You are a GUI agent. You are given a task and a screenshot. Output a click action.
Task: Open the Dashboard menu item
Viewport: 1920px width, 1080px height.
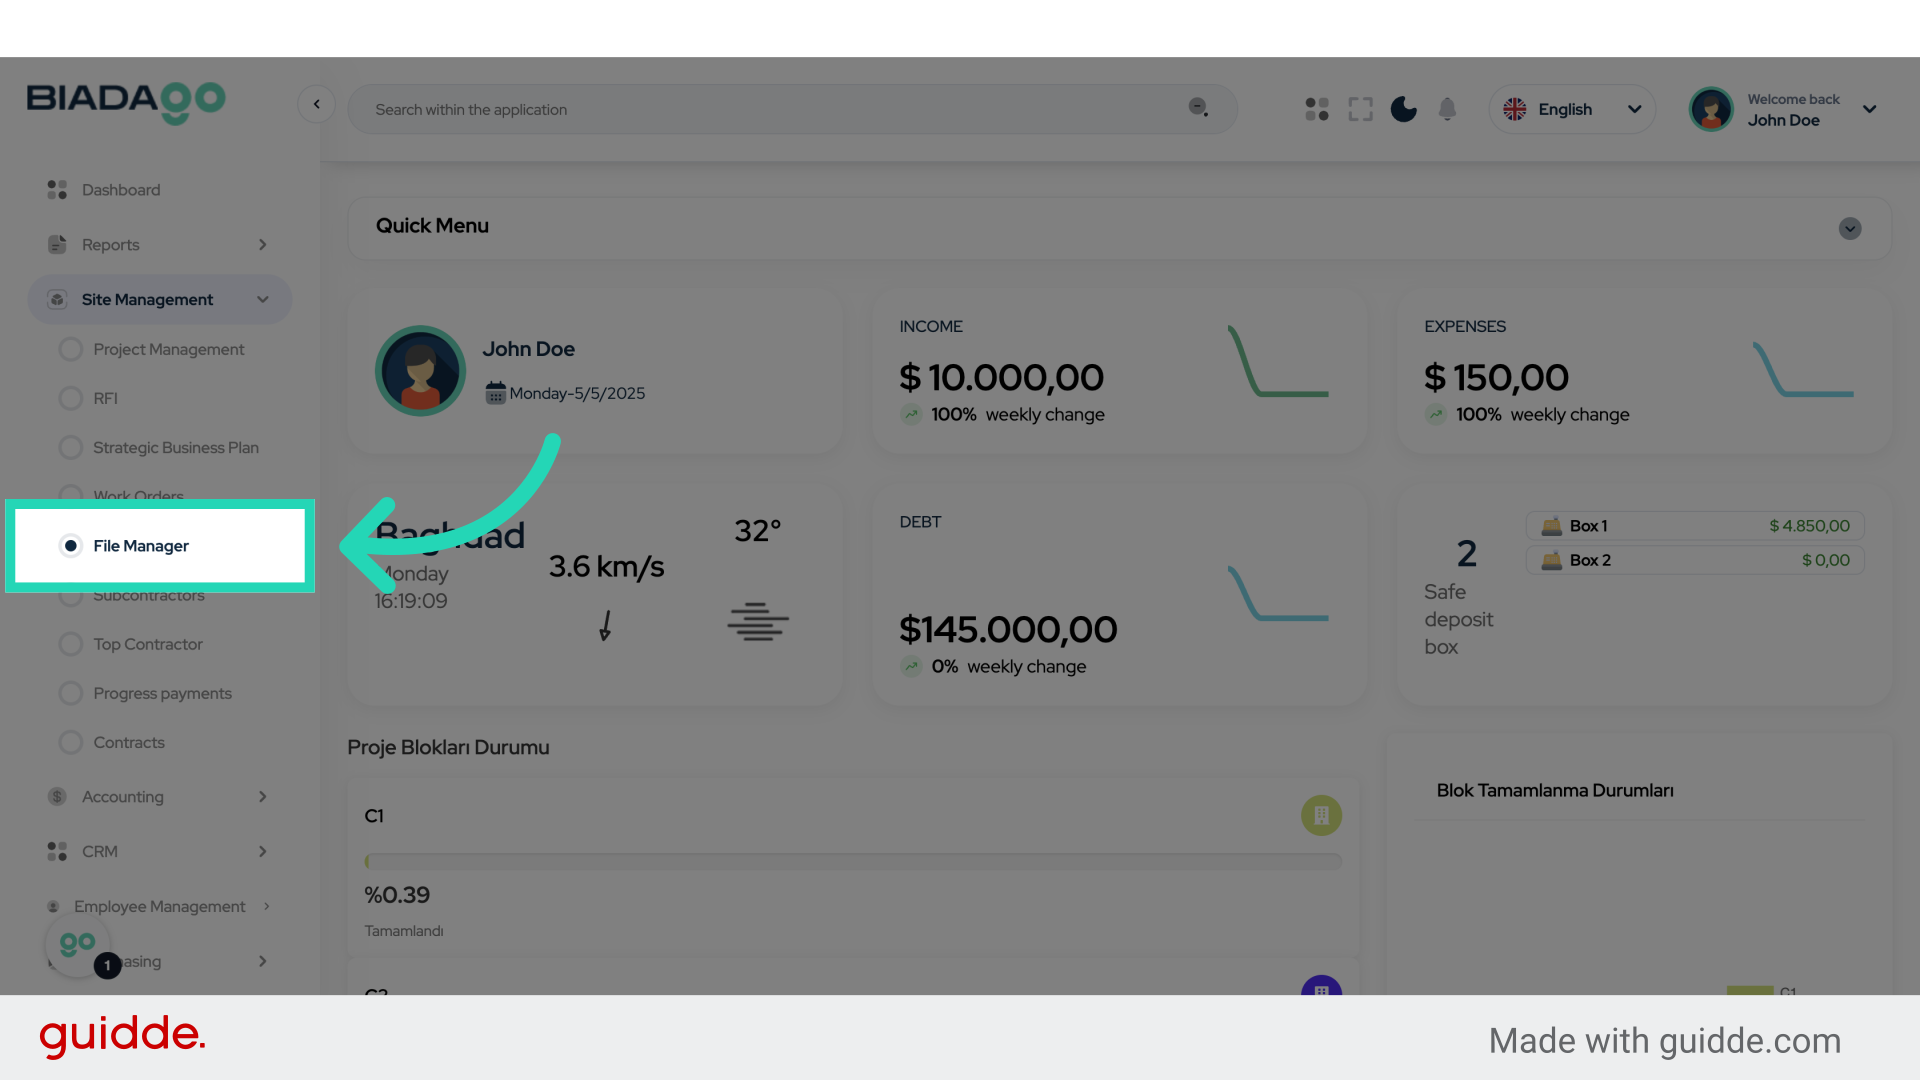(x=120, y=190)
